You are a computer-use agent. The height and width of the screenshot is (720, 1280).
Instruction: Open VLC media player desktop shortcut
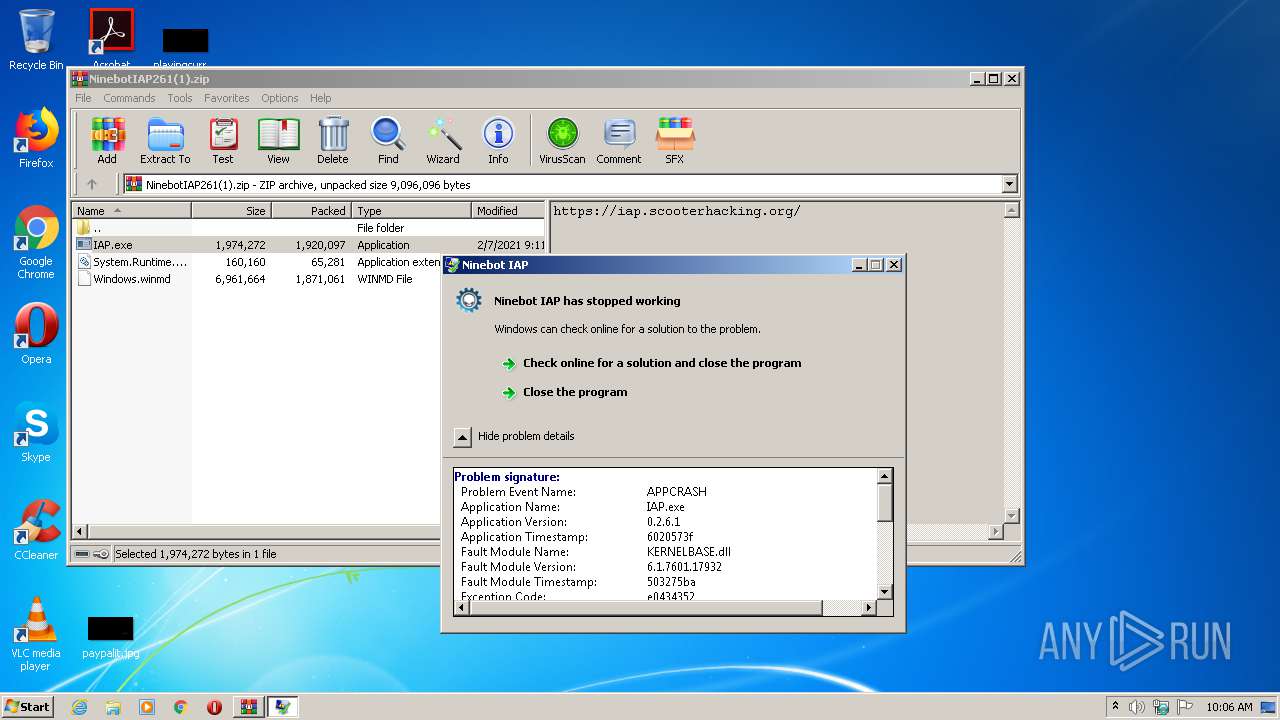click(x=36, y=634)
